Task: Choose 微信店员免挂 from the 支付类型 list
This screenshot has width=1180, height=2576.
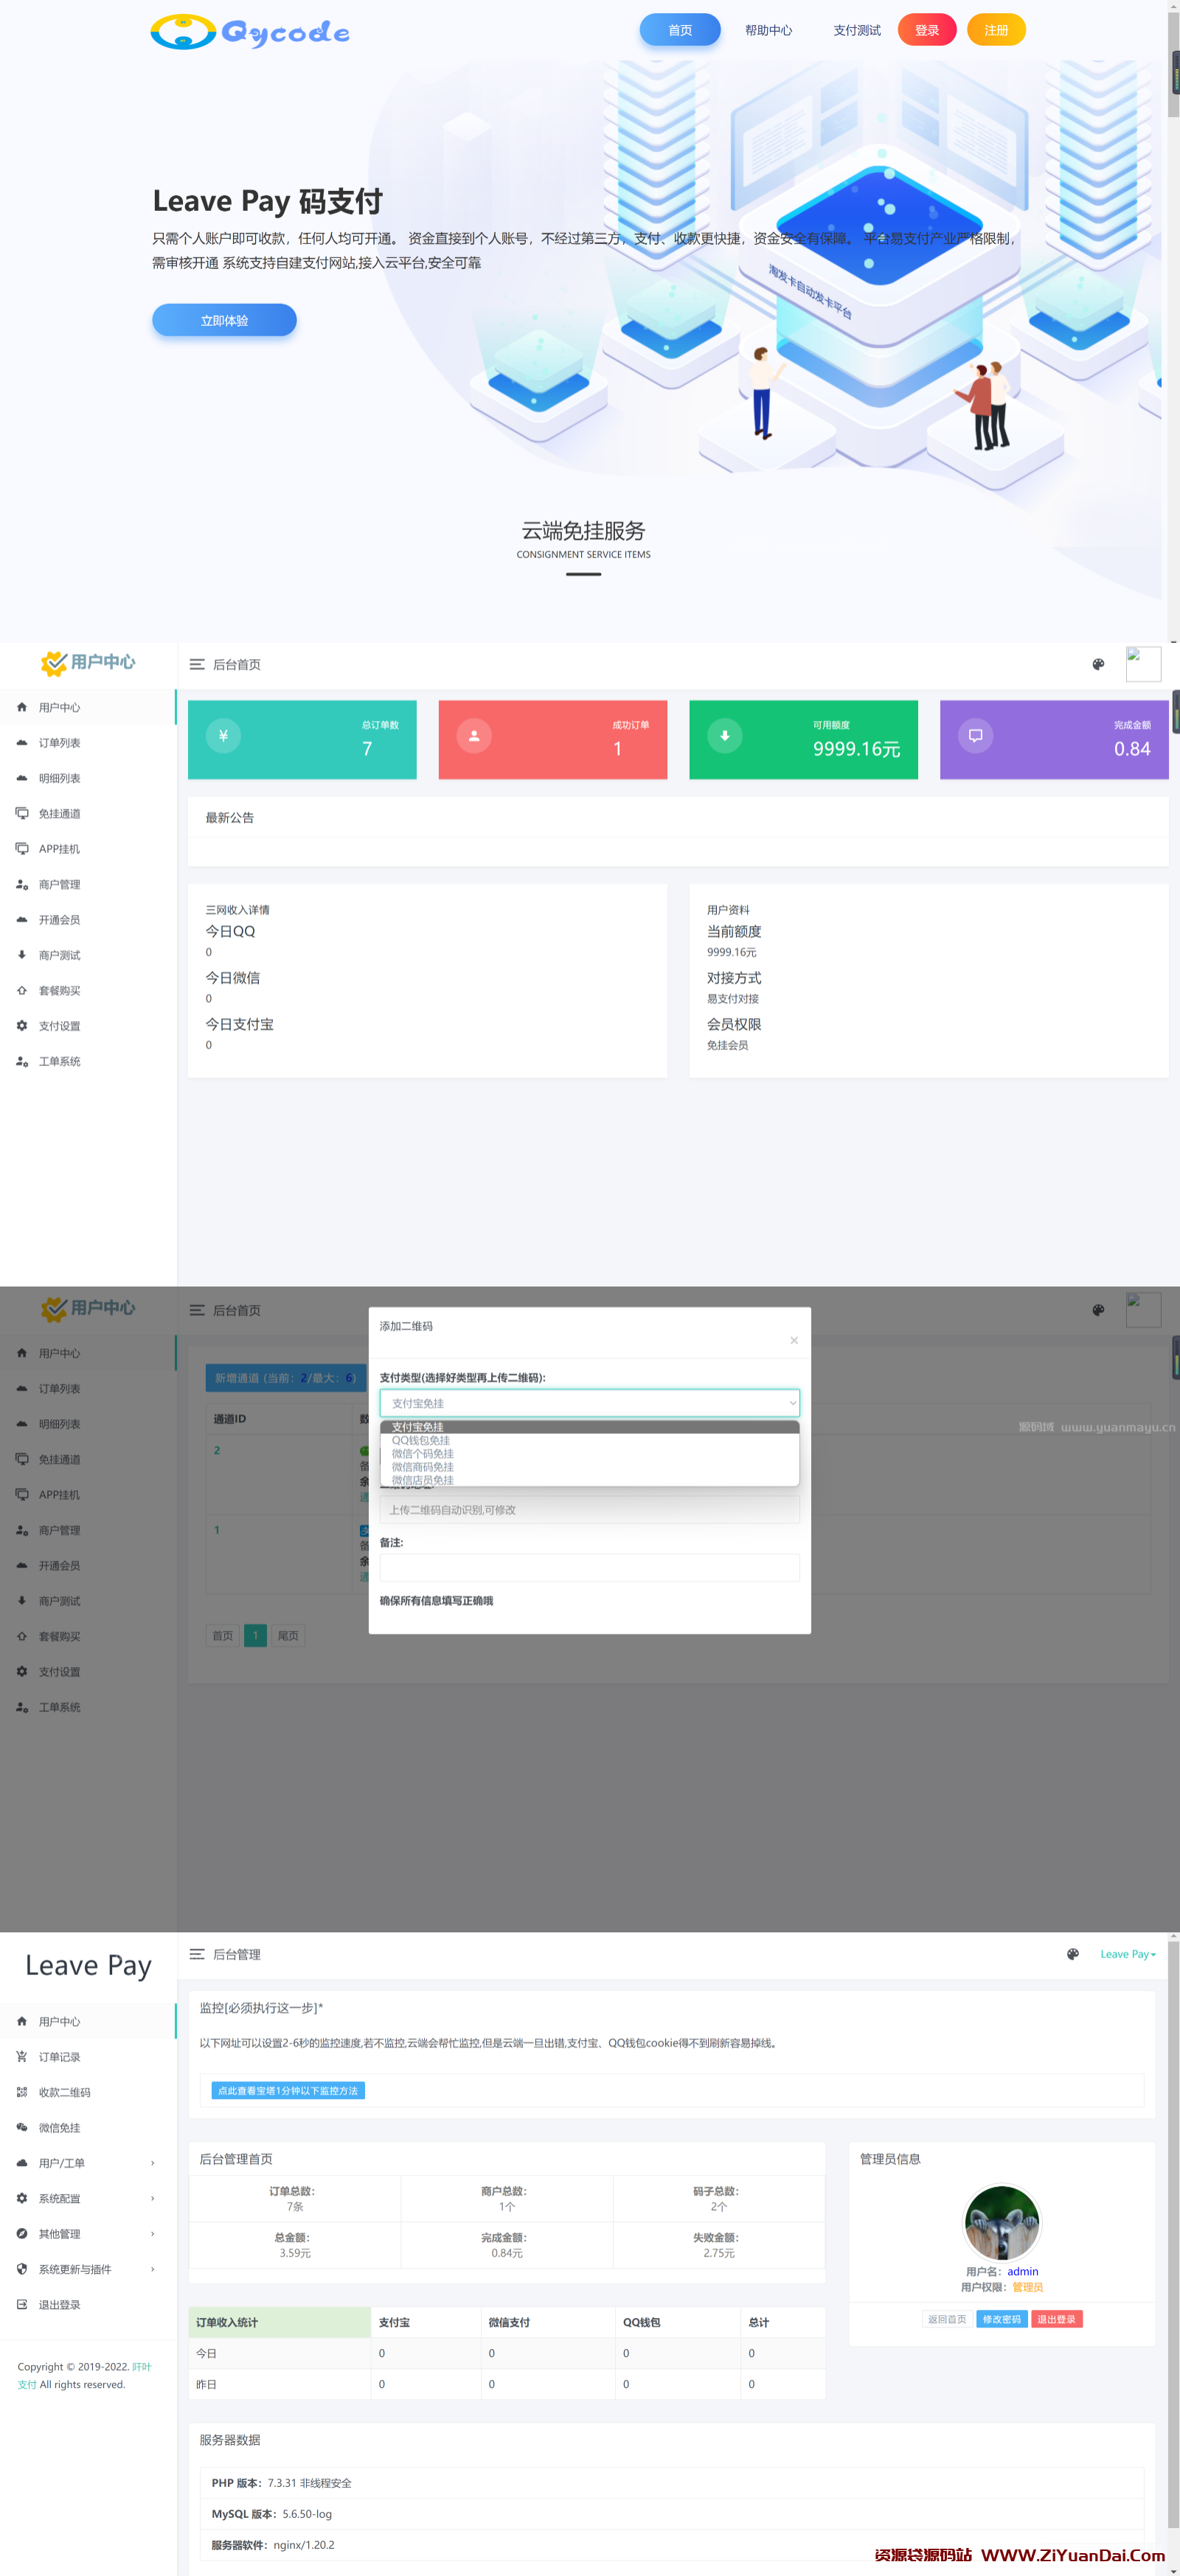Action: (589, 1480)
